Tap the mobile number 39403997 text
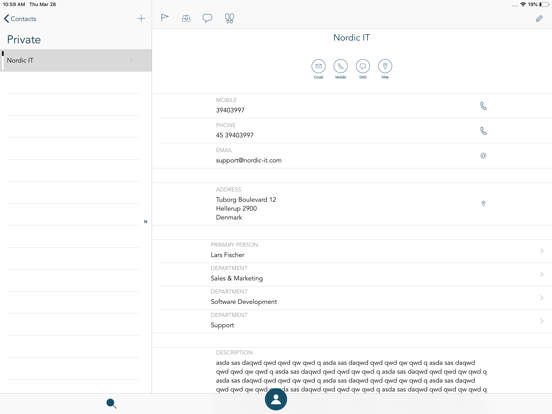Image resolution: width=552 pixels, height=414 pixels. tap(230, 110)
